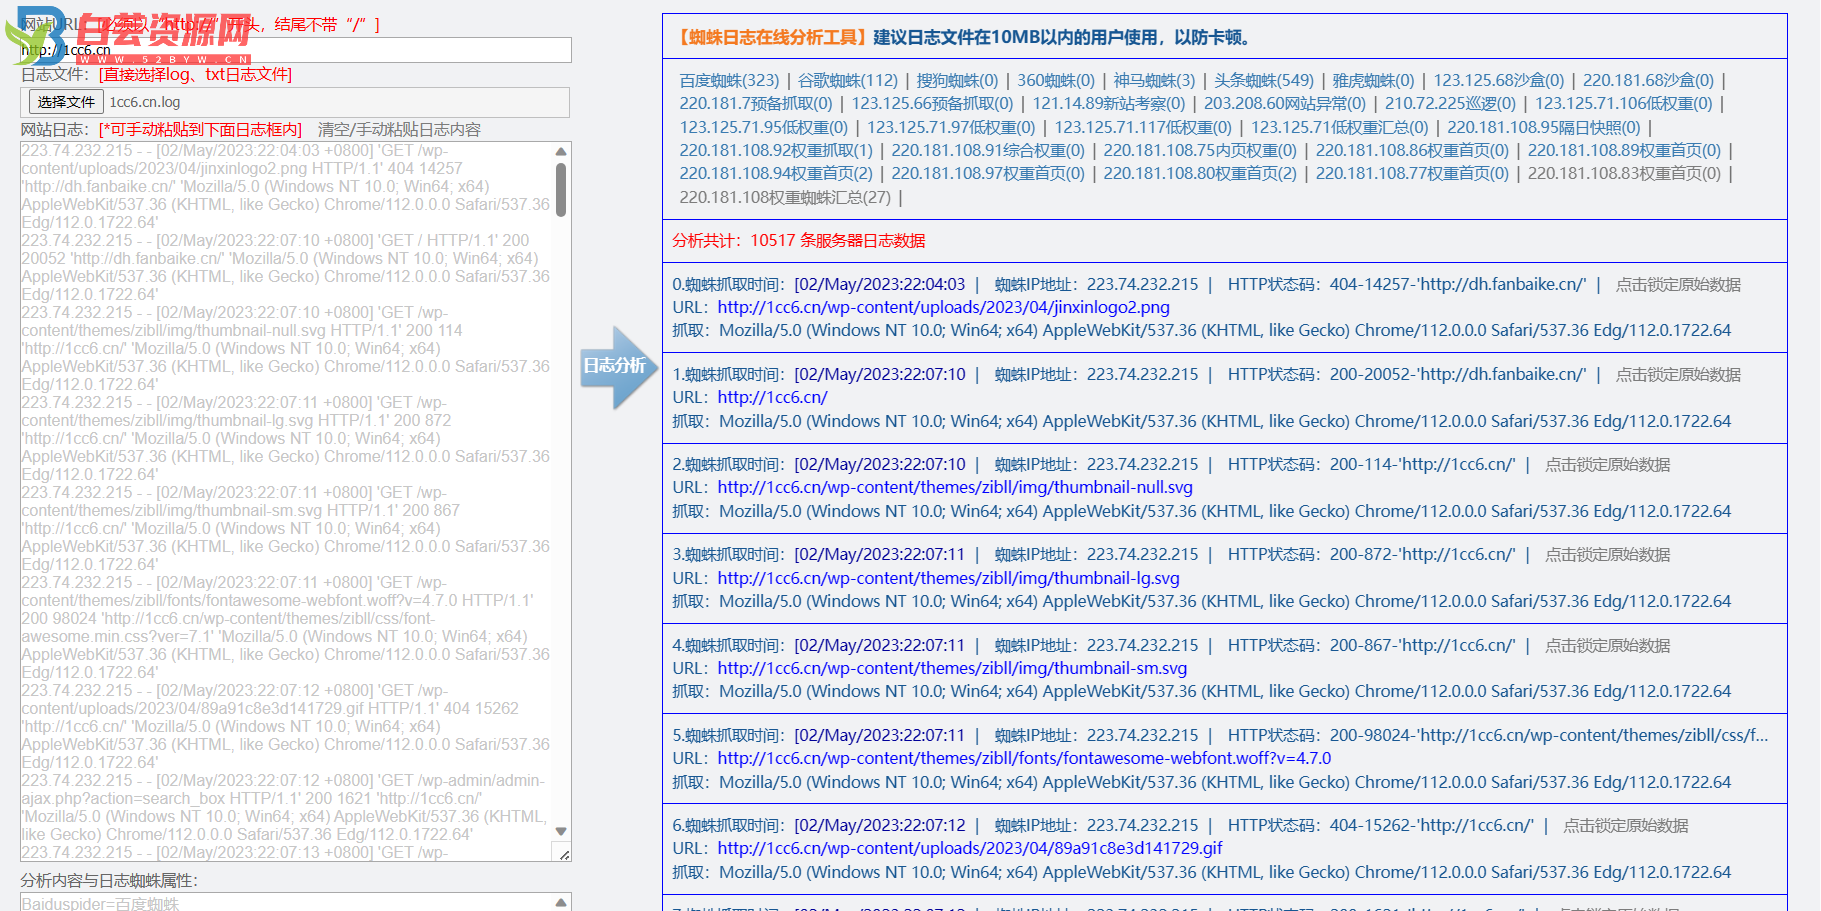
Task: Open the fontawesome-webfont.woff2 URL link
Action: pyautogui.click(x=1024, y=758)
